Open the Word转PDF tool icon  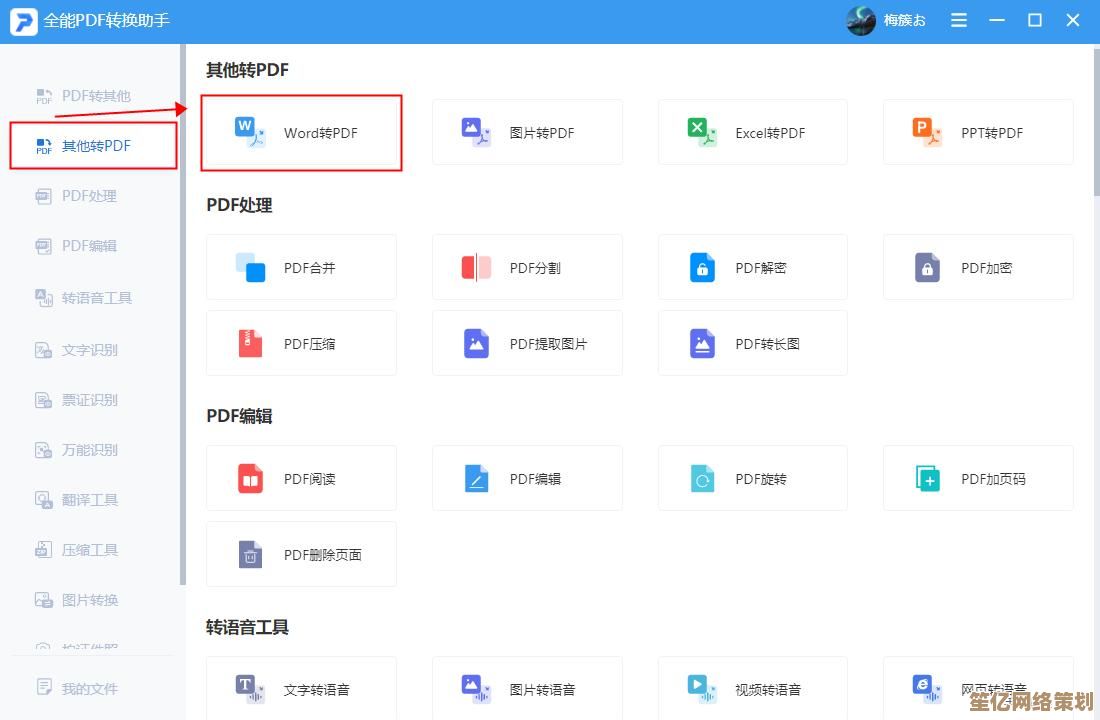point(250,132)
